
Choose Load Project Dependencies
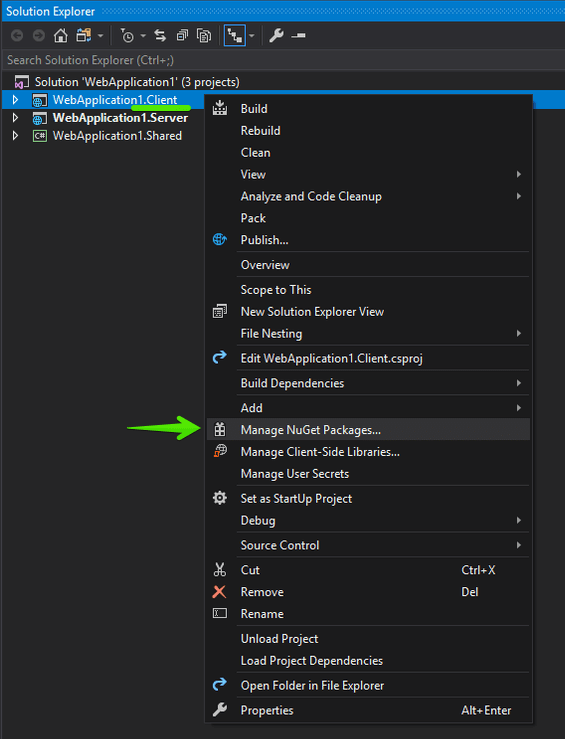tap(368, 661)
